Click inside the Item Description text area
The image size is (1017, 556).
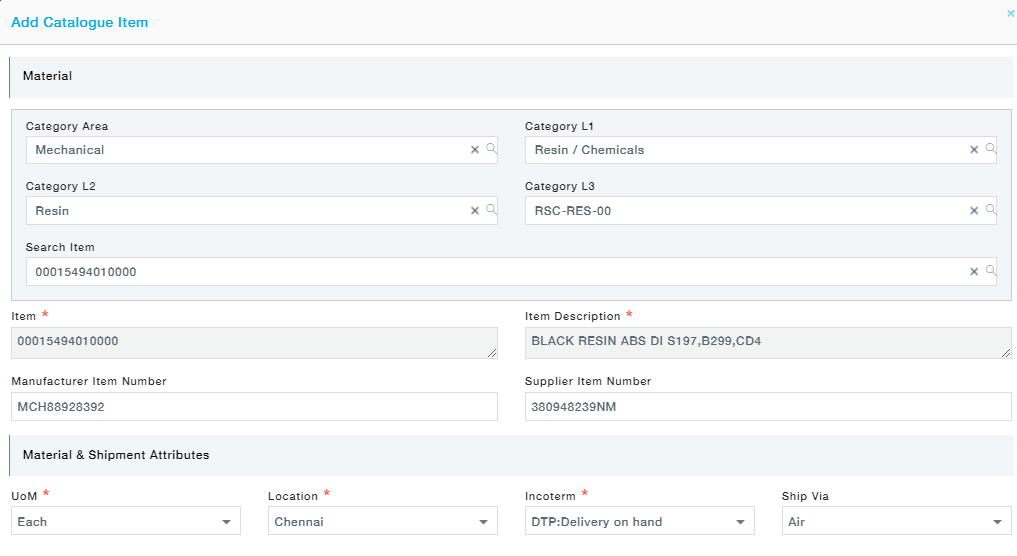[x=768, y=343]
